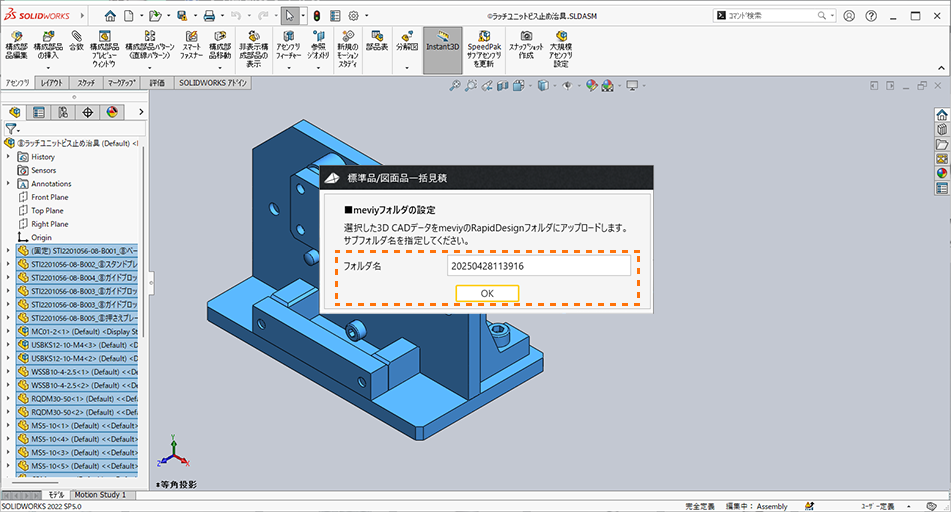This screenshot has width=951, height=512.
Task: Click 構成部品の挿入 (Insert Components) tool
Action: [x=48, y=45]
